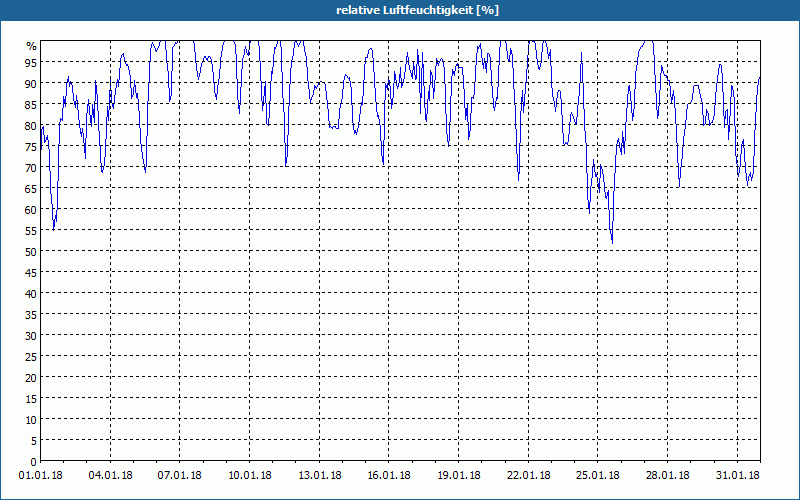
Task: Click the y-axis value 95
Action: [x=31, y=63]
